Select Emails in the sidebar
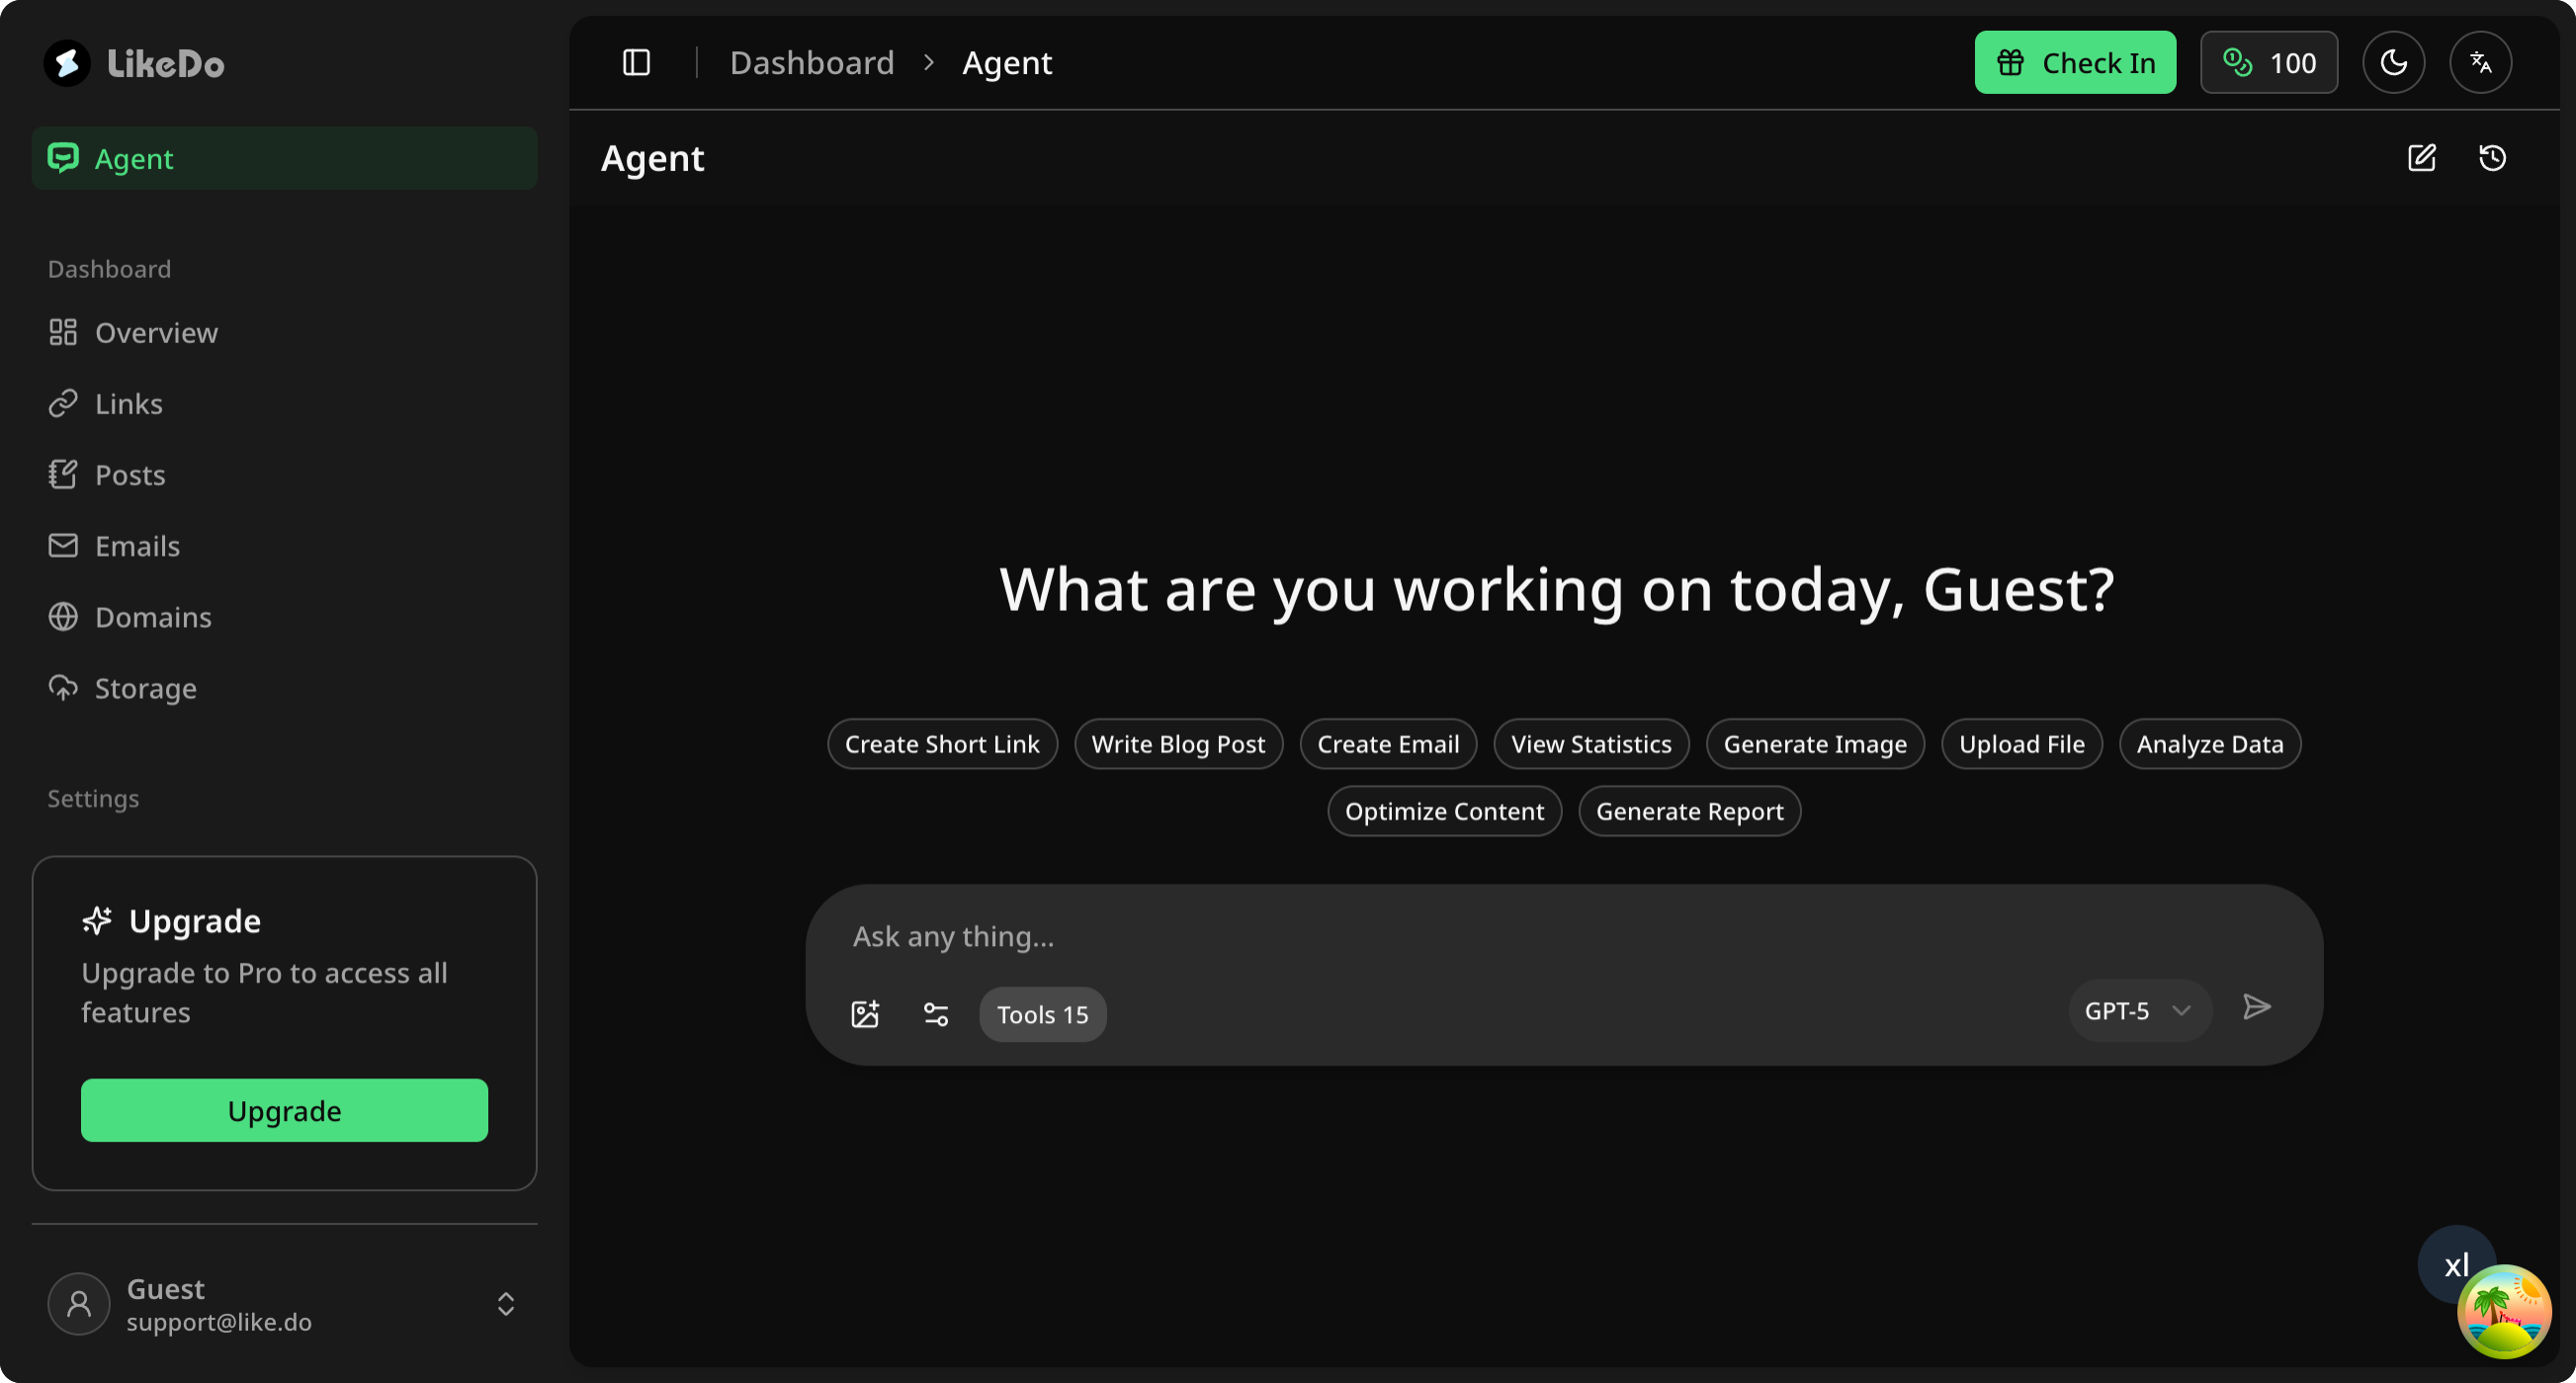Screen dimensions: 2576x1383 click(137, 546)
